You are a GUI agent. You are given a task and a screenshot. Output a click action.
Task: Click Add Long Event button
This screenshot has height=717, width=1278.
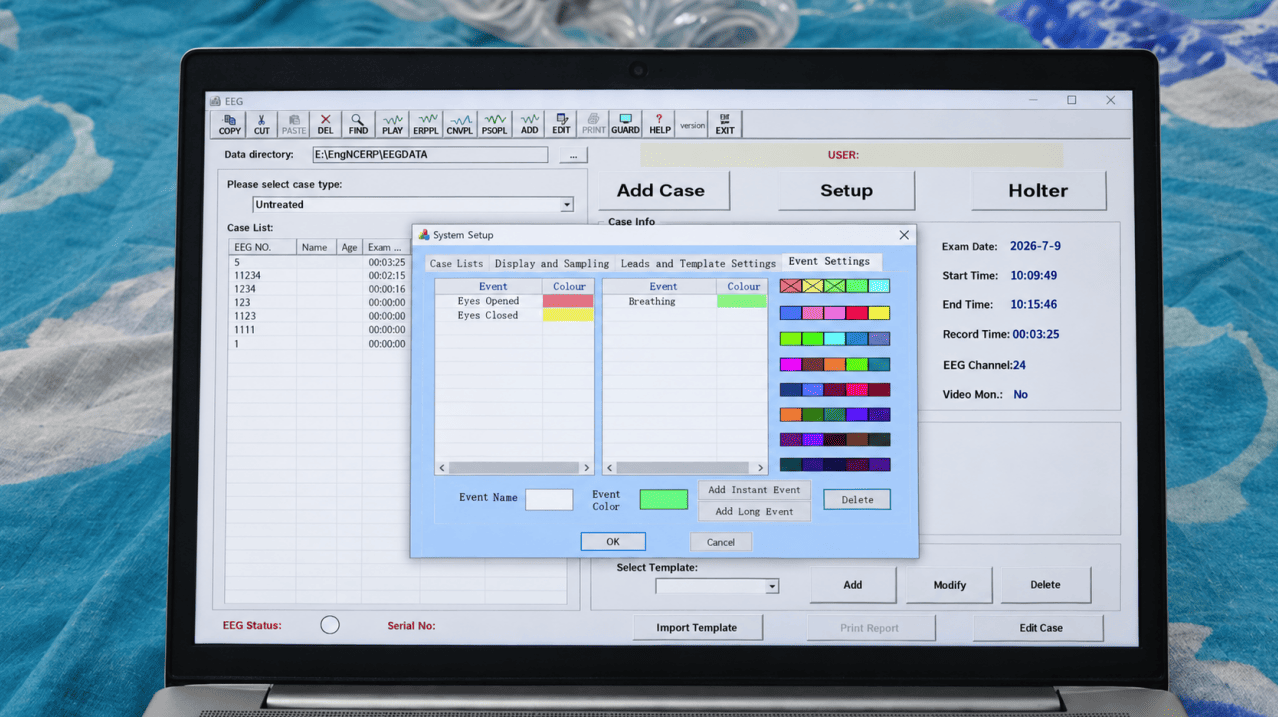coord(754,511)
